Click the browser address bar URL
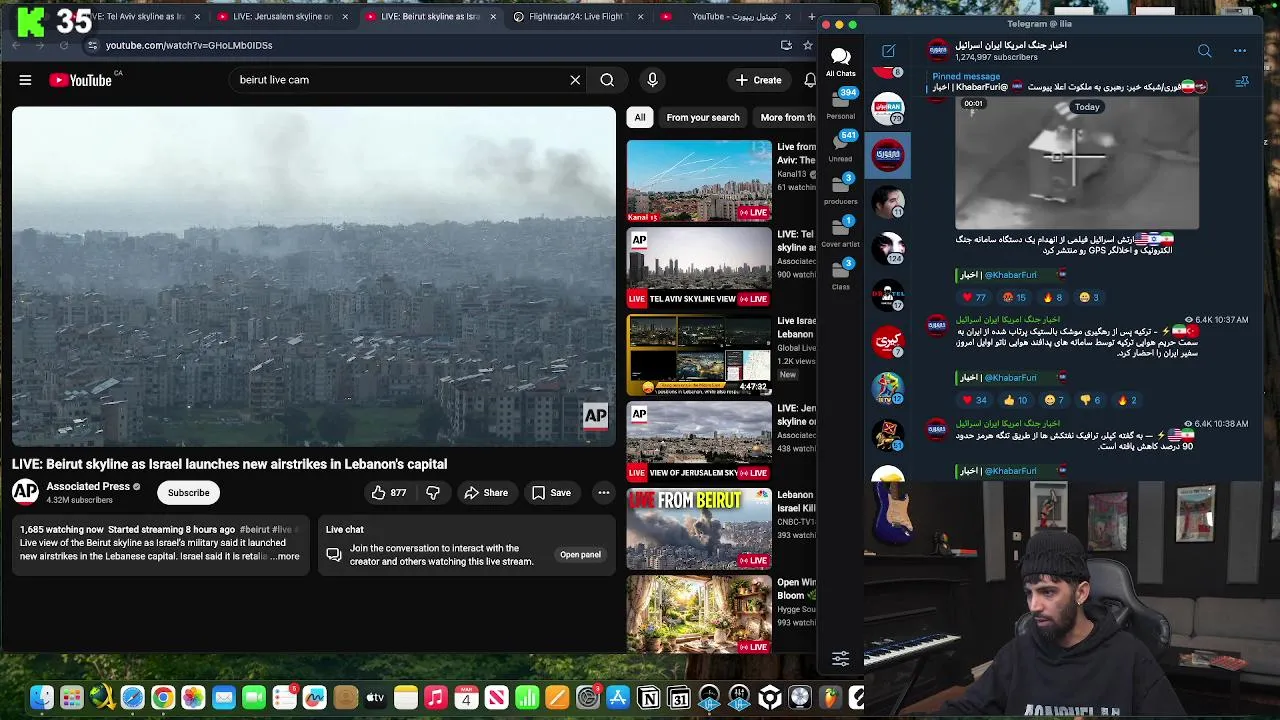This screenshot has height=720, width=1280. (189, 45)
